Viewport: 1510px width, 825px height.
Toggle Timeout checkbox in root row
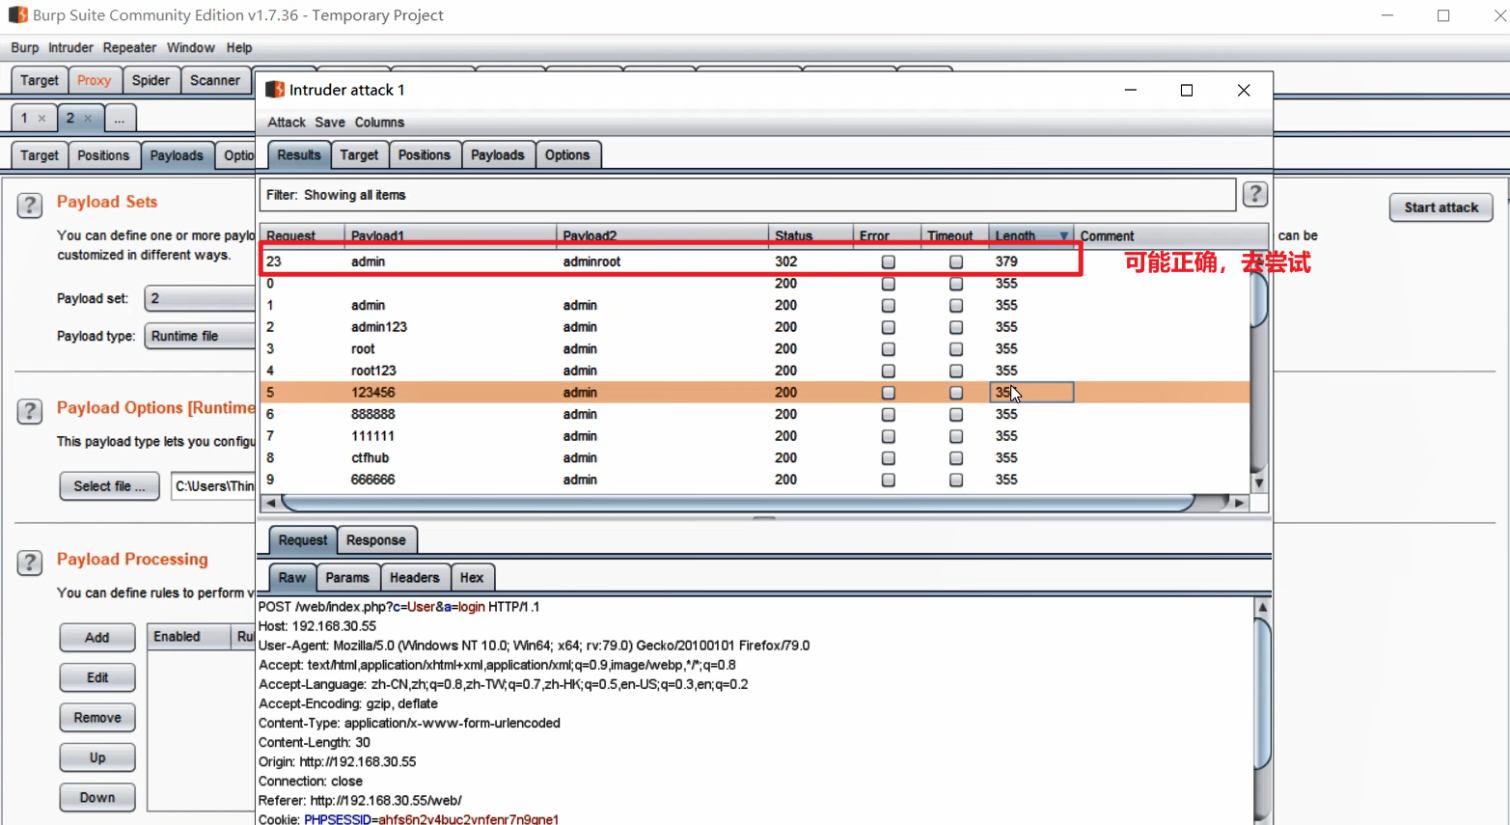956,349
